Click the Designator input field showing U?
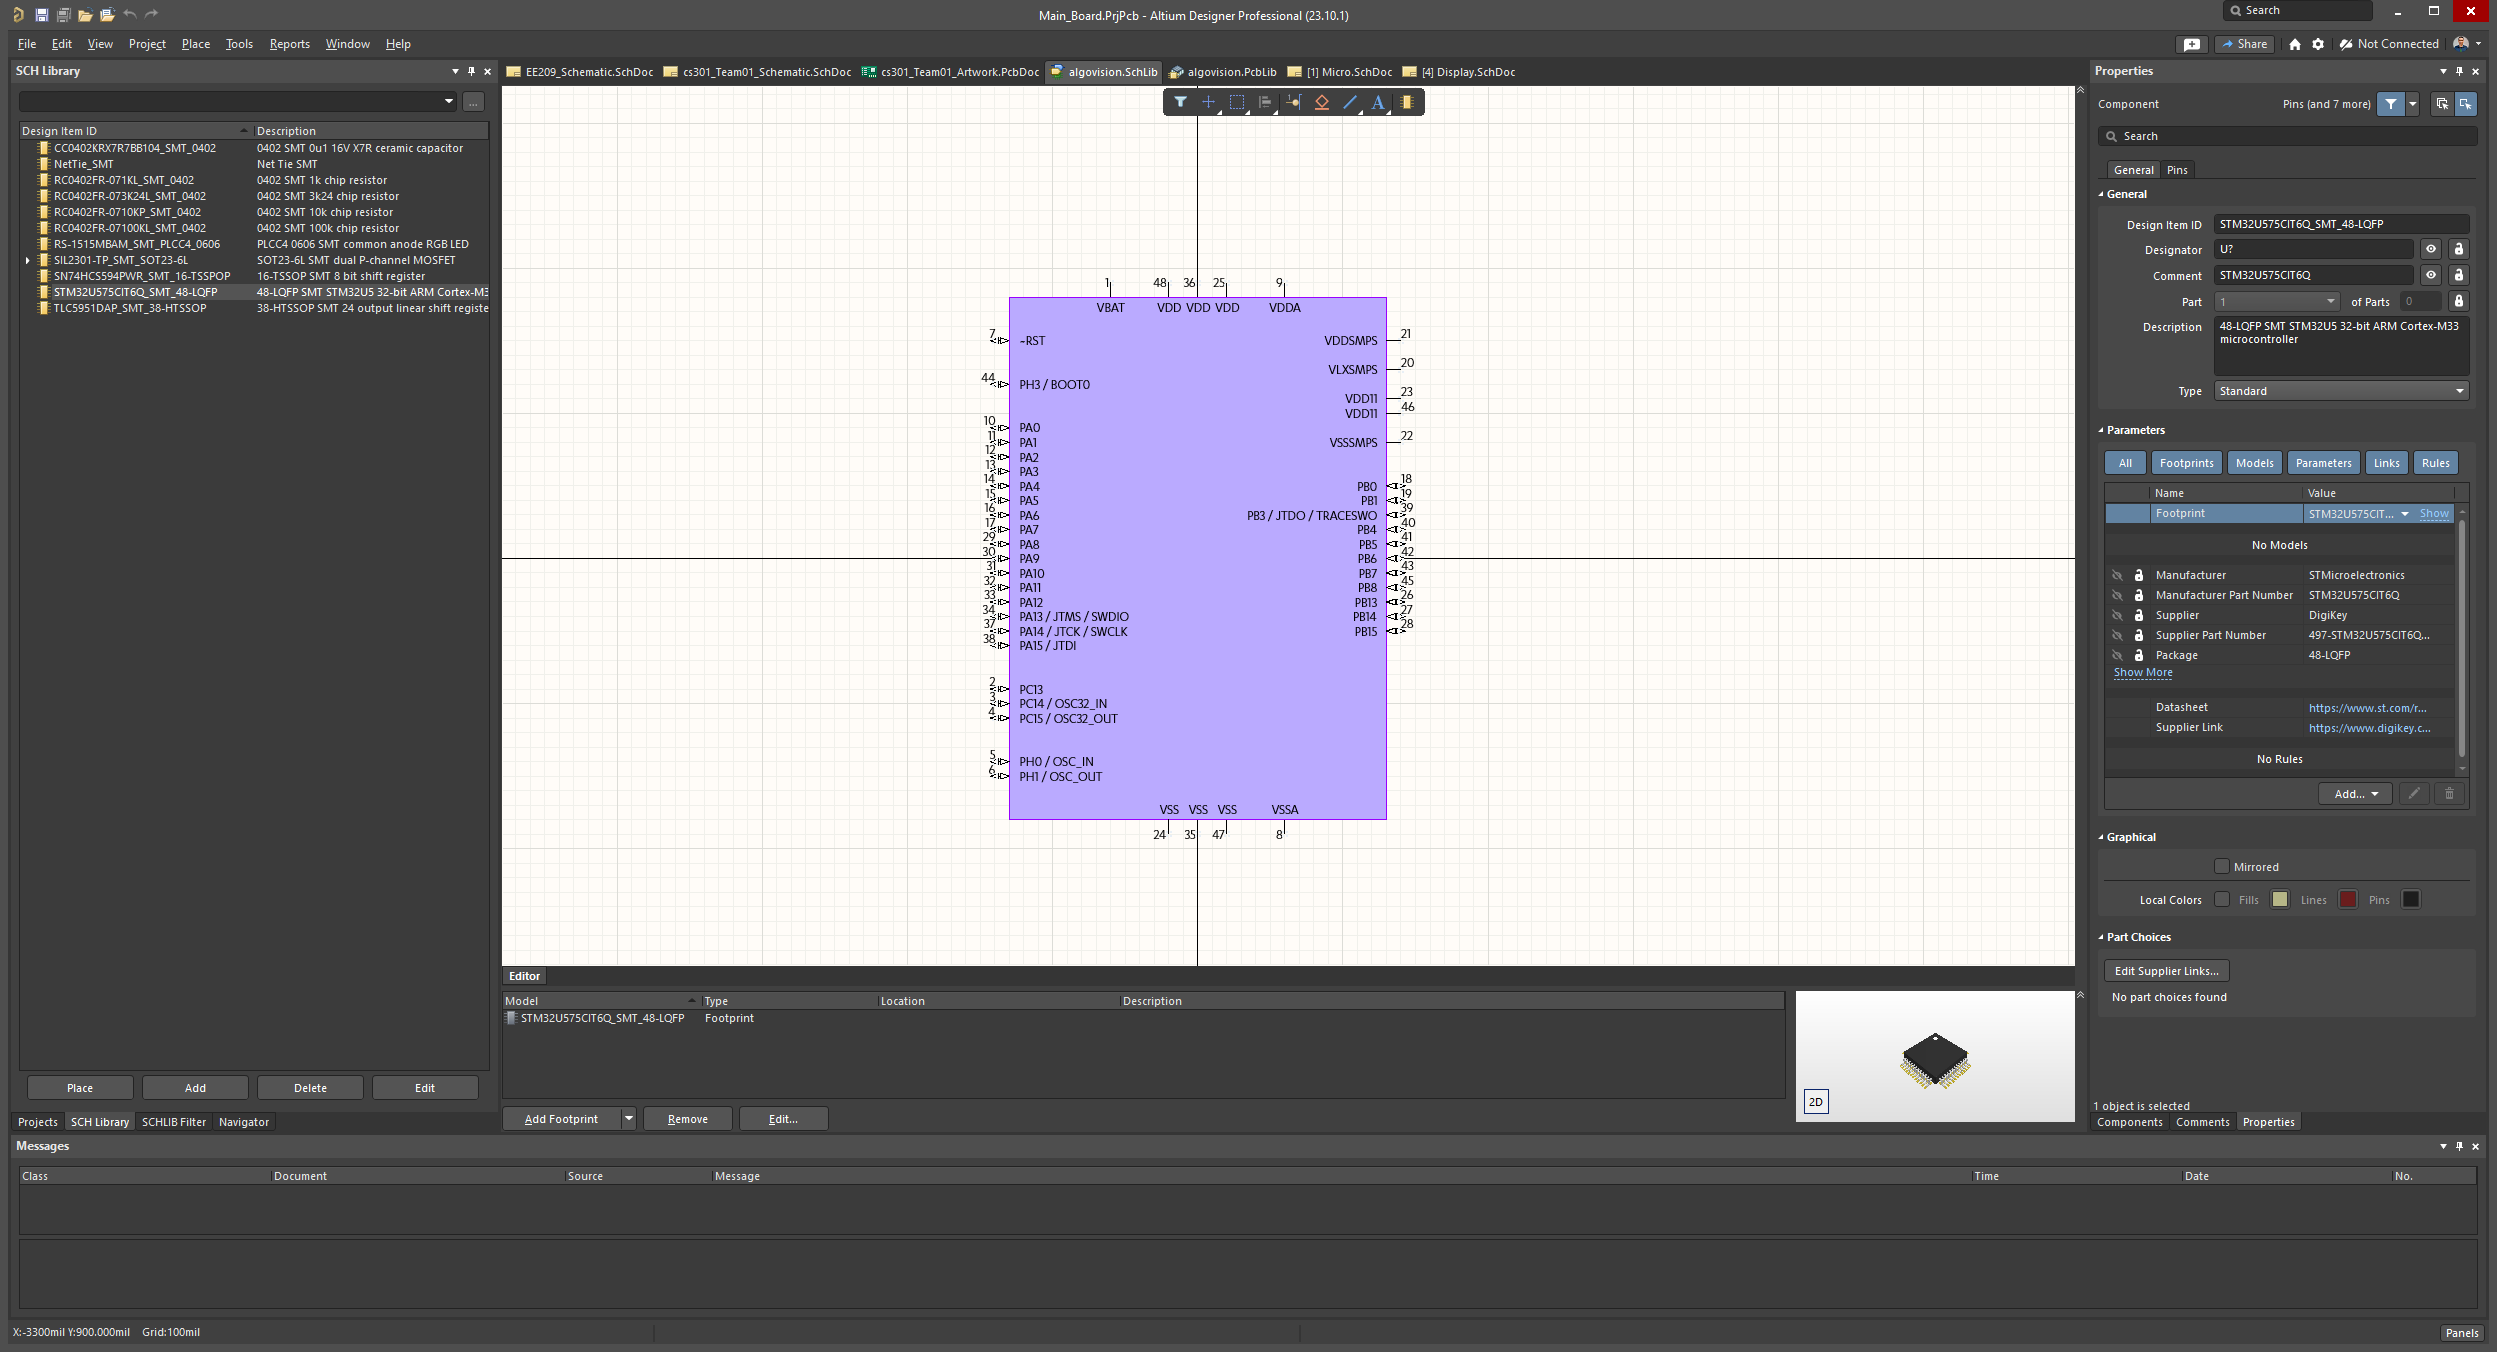Screen dimensions: 2497x1352 (2314, 249)
